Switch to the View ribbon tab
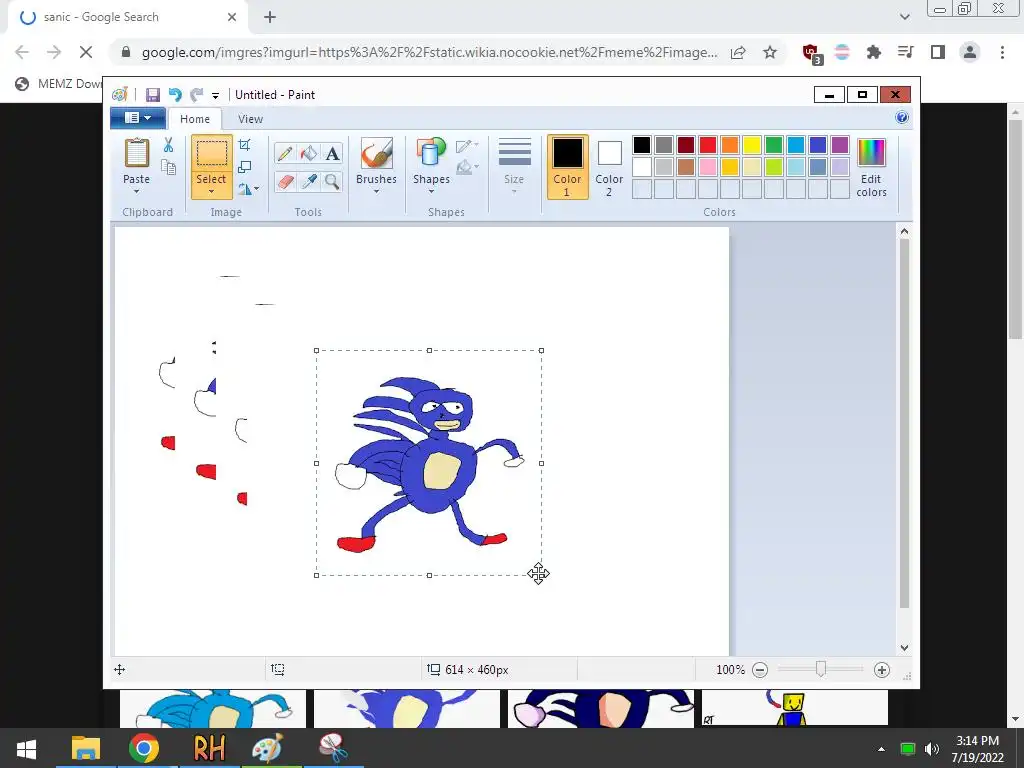Screen dimensions: 1024x768 pos(250,119)
